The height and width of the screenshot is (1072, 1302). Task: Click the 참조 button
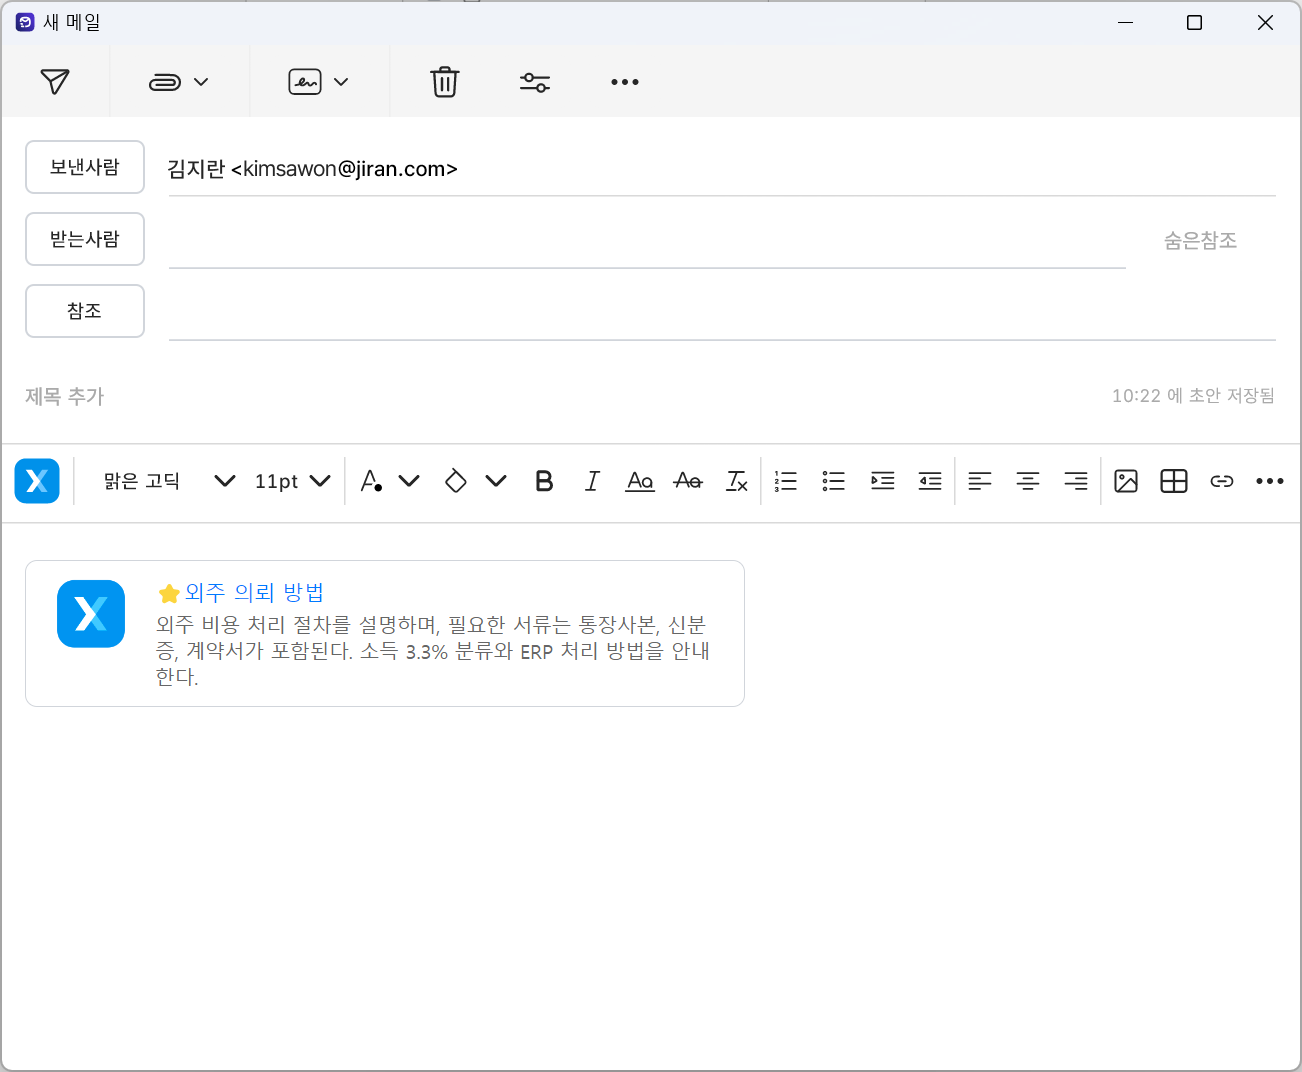85,311
